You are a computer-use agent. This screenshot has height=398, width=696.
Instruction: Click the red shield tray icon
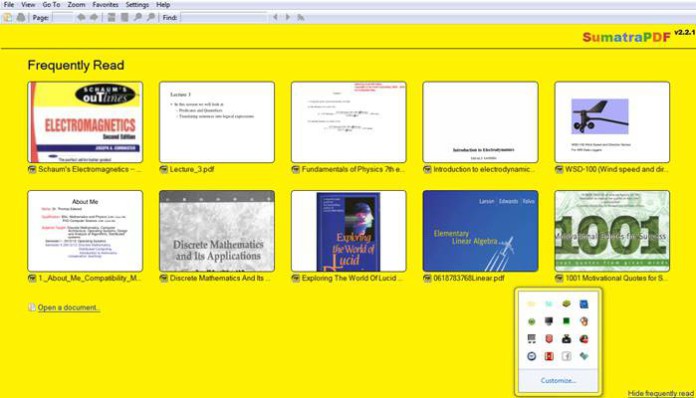pyautogui.click(x=549, y=339)
